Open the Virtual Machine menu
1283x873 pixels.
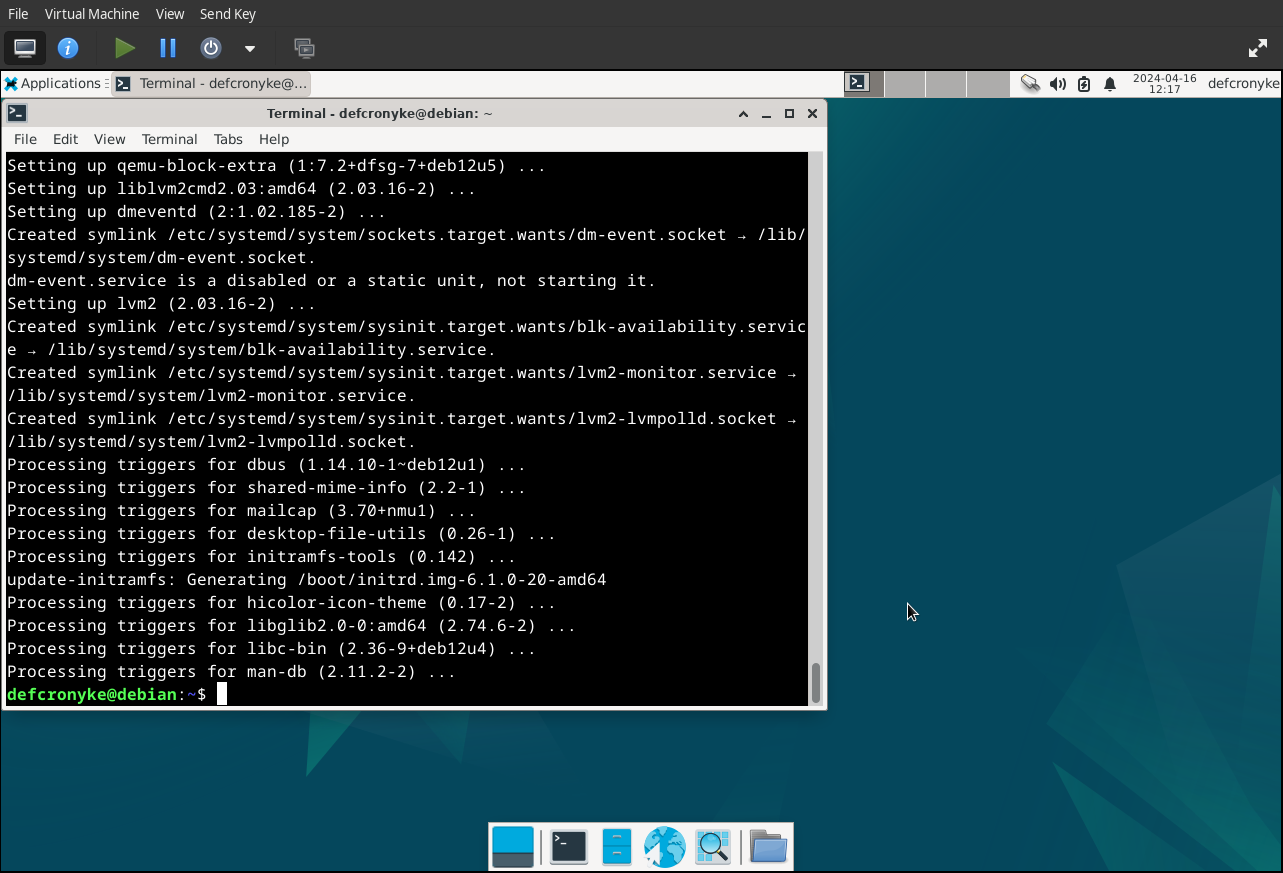pos(91,13)
